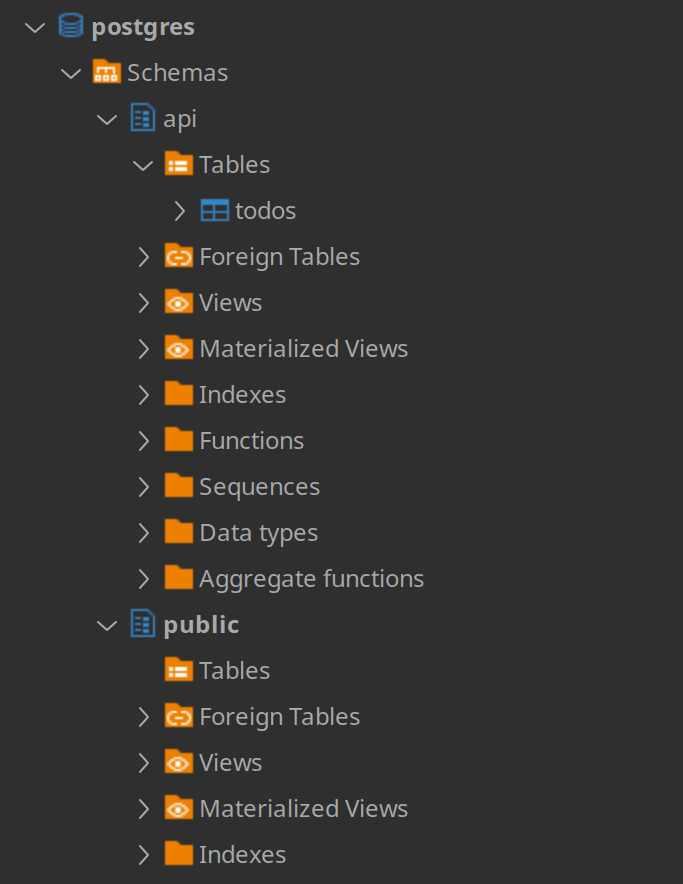Expand the Aggregate functions node
Image resolution: width=683 pixels, height=884 pixels.
coord(144,579)
